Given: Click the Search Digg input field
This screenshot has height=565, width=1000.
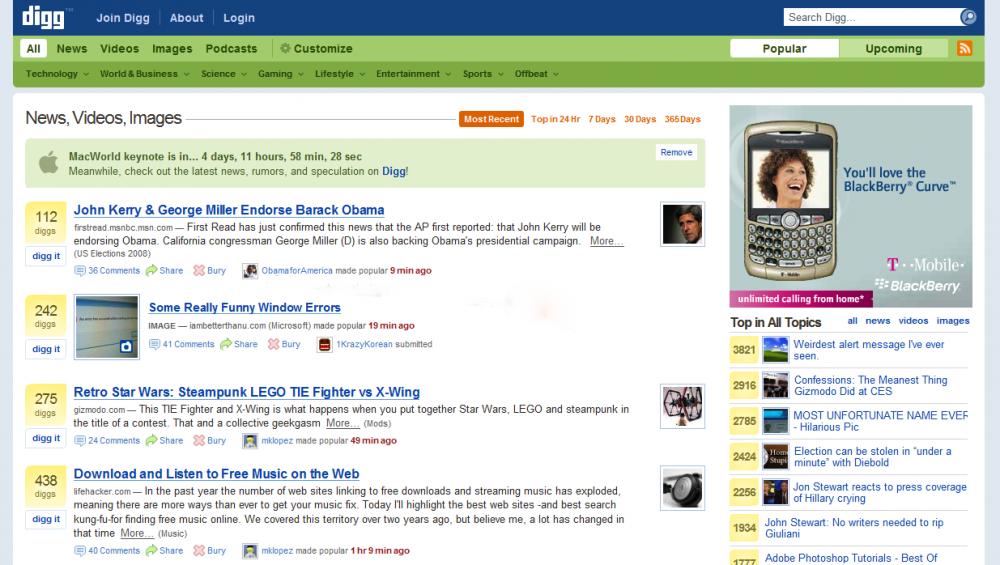Looking at the screenshot, I should (x=871, y=17).
